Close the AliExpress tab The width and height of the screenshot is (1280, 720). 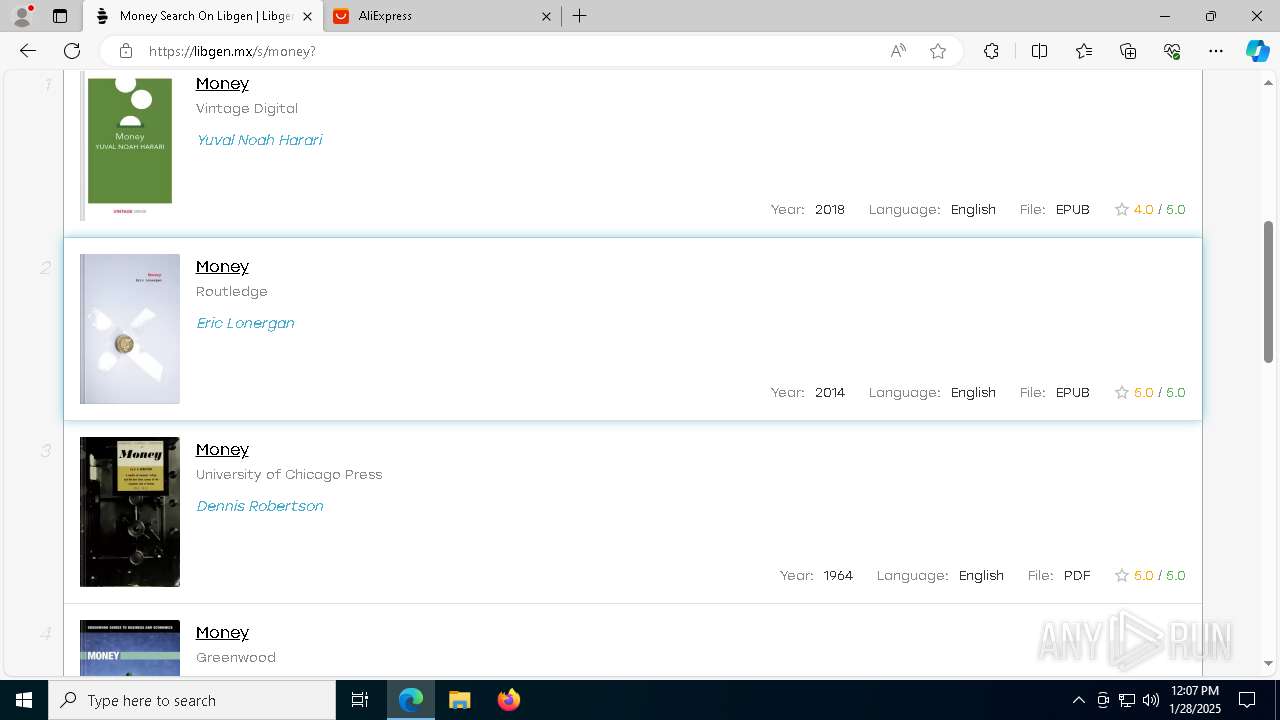coord(546,16)
